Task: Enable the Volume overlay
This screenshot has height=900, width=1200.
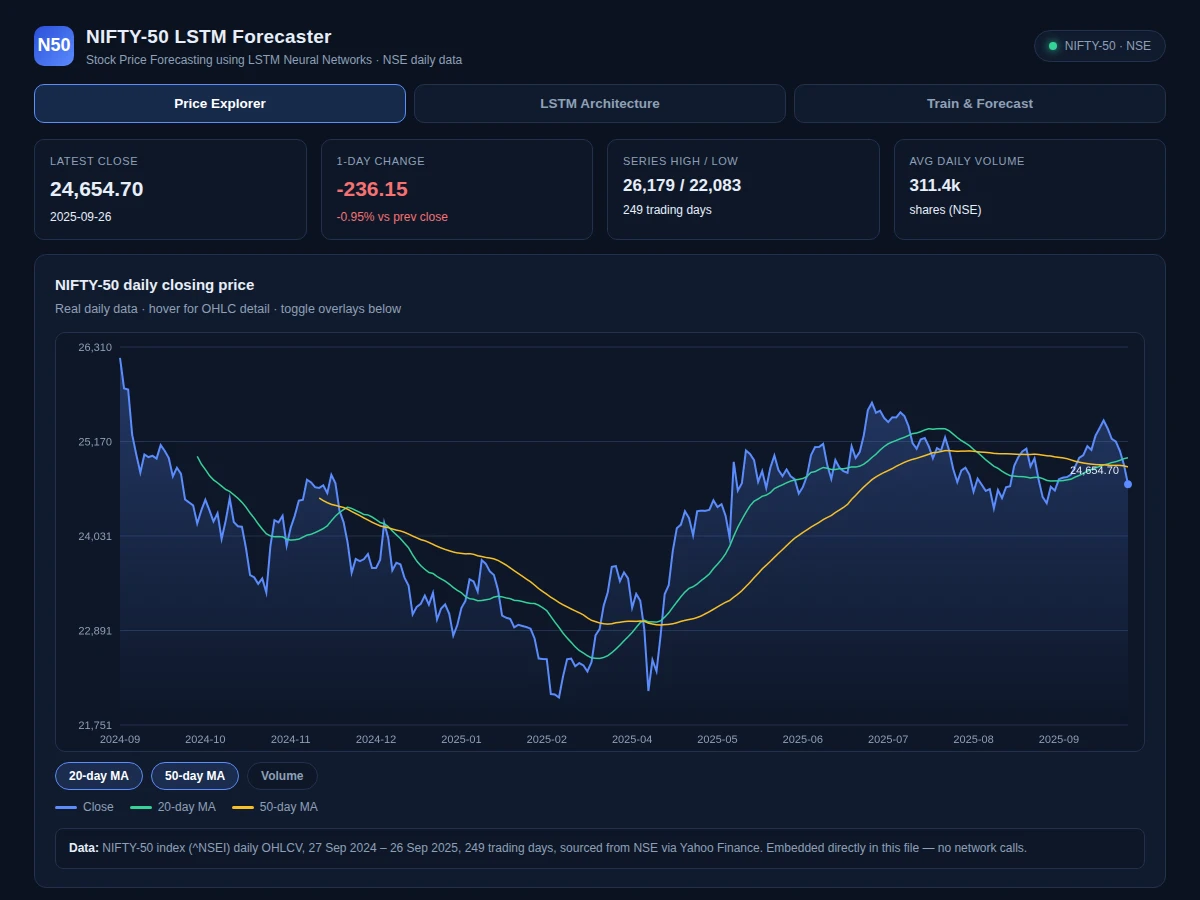Action: pyautogui.click(x=282, y=776)
